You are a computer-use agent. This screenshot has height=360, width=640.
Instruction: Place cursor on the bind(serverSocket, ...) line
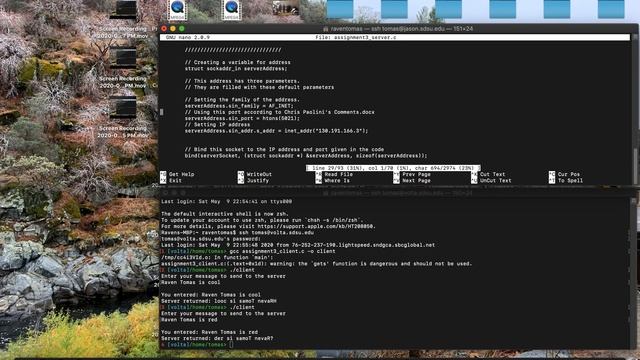click(306, 156)
